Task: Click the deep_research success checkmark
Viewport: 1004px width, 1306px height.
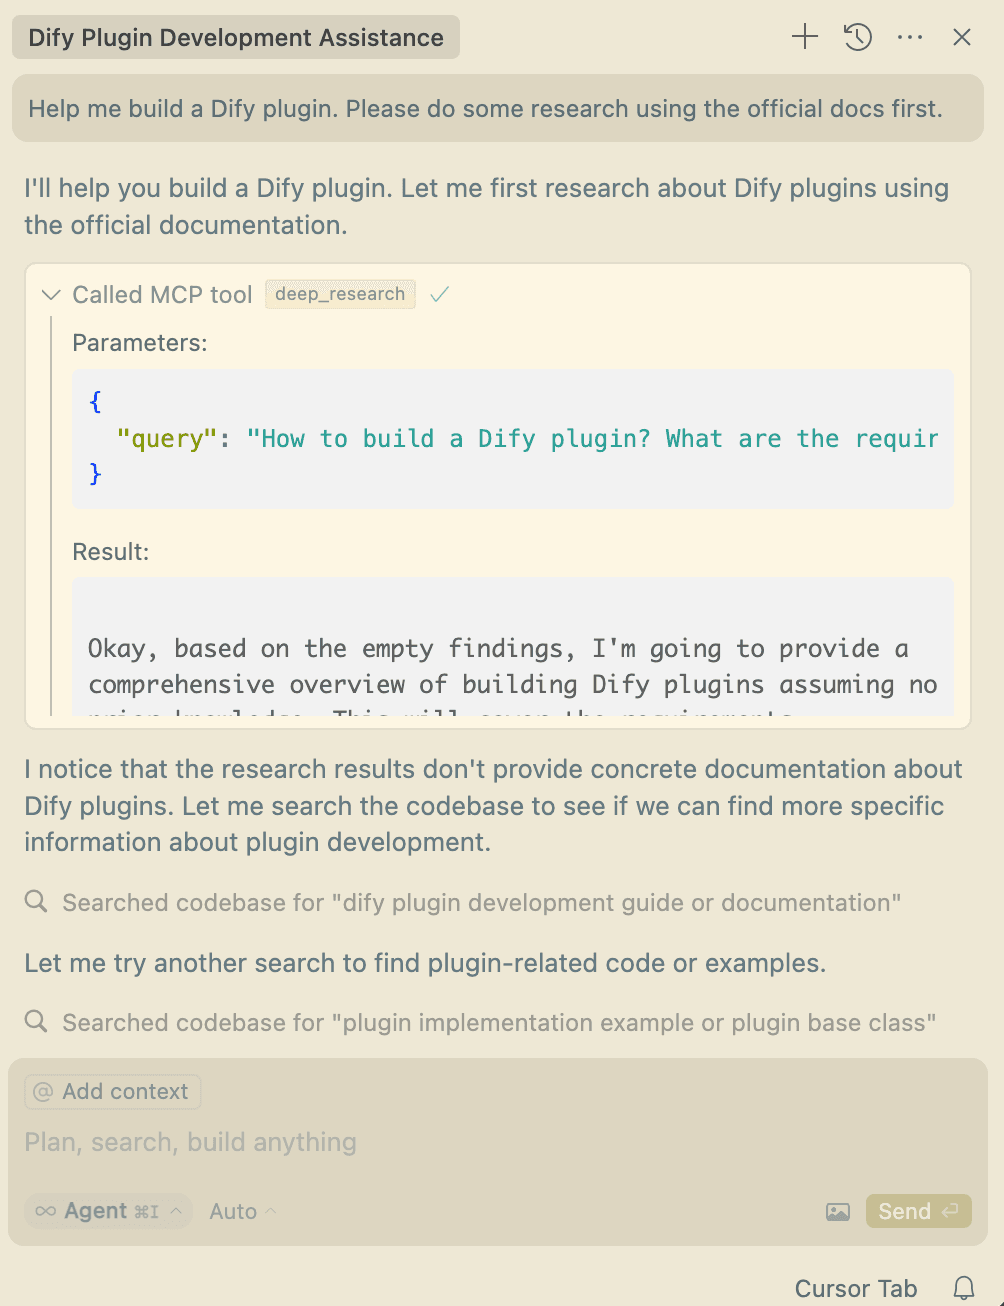Action: click(x=439, y=294)
